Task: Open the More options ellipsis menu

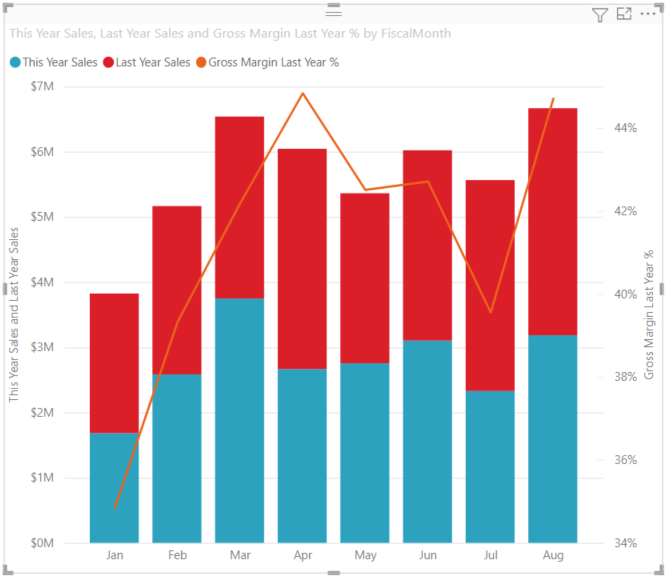Action: tap(648, 14)
